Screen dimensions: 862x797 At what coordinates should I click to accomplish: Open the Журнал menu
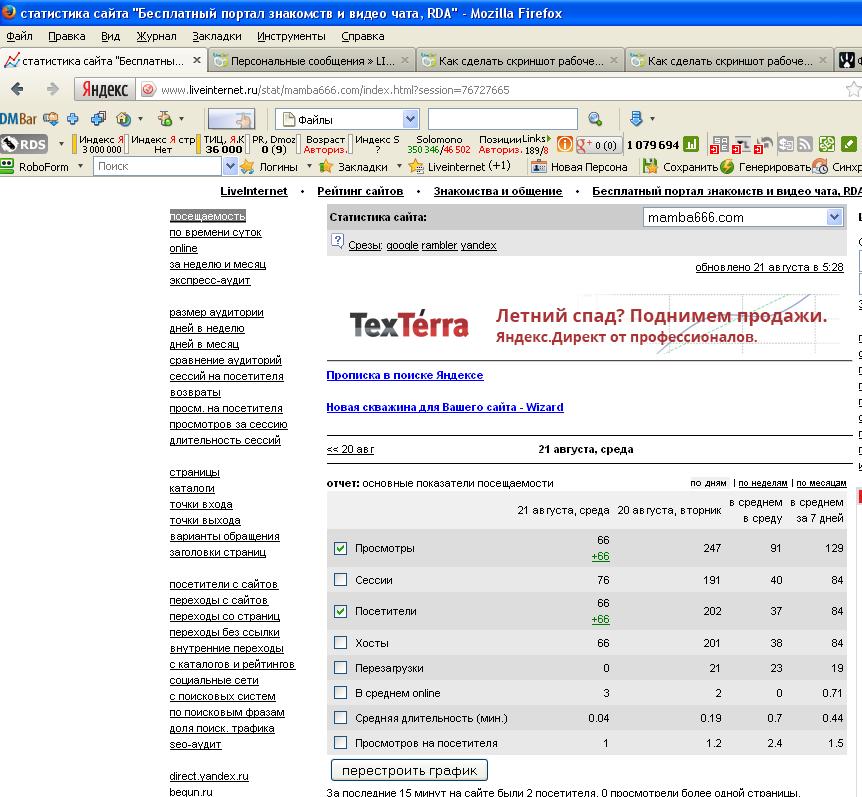tap(157, 36)
